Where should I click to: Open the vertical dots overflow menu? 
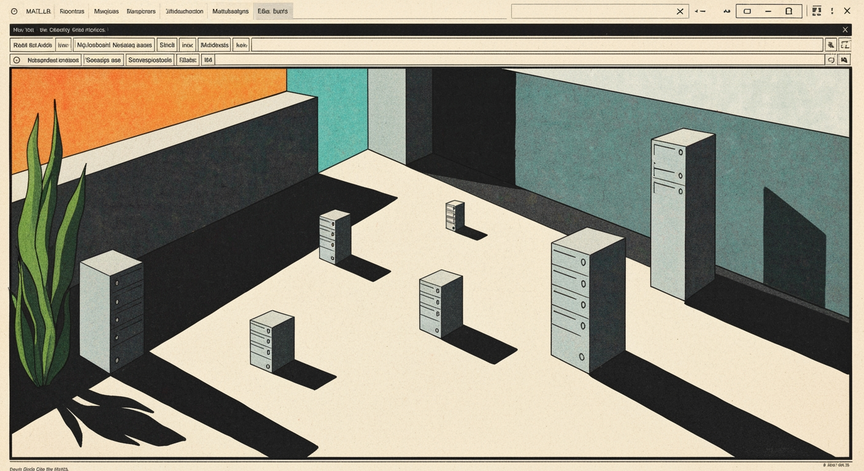tap(832, 11)
